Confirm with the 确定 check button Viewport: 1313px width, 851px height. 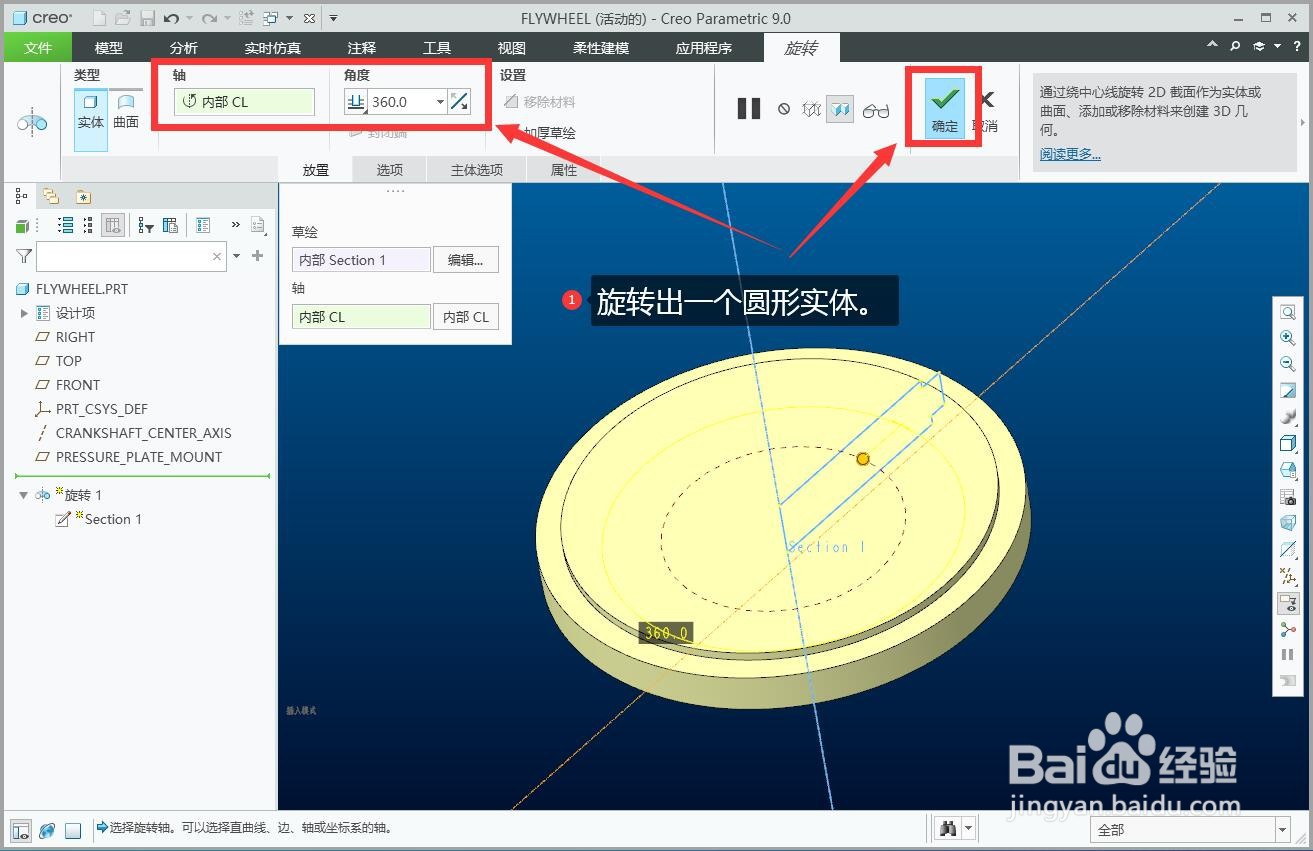(944, 107)
